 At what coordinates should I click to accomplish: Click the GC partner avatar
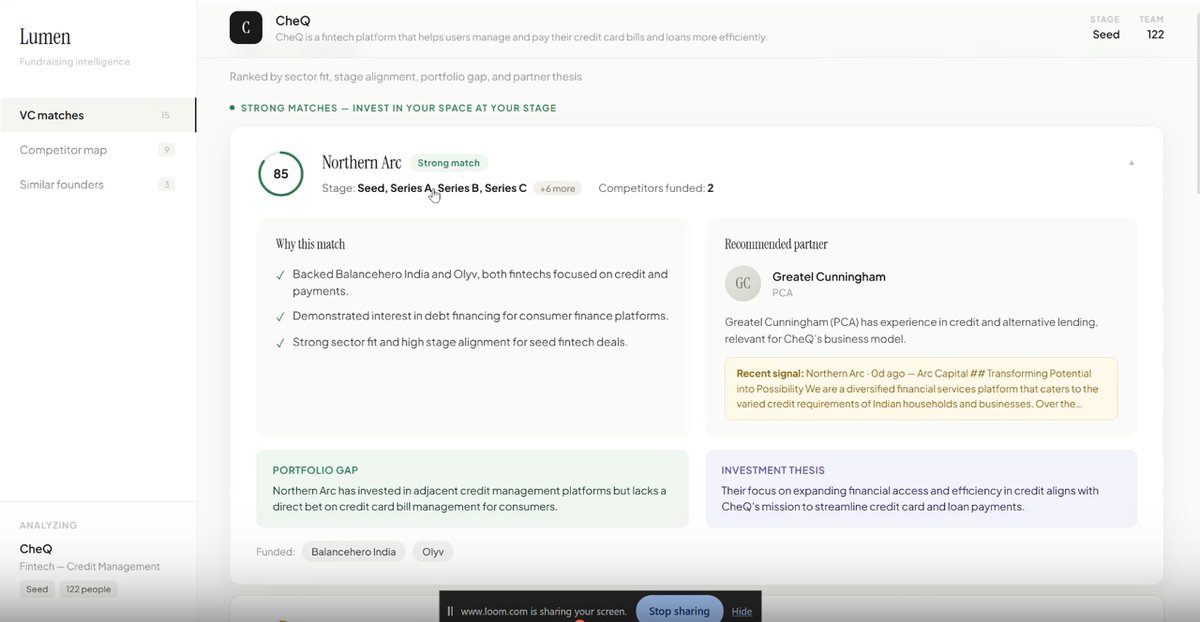point(743,283)
